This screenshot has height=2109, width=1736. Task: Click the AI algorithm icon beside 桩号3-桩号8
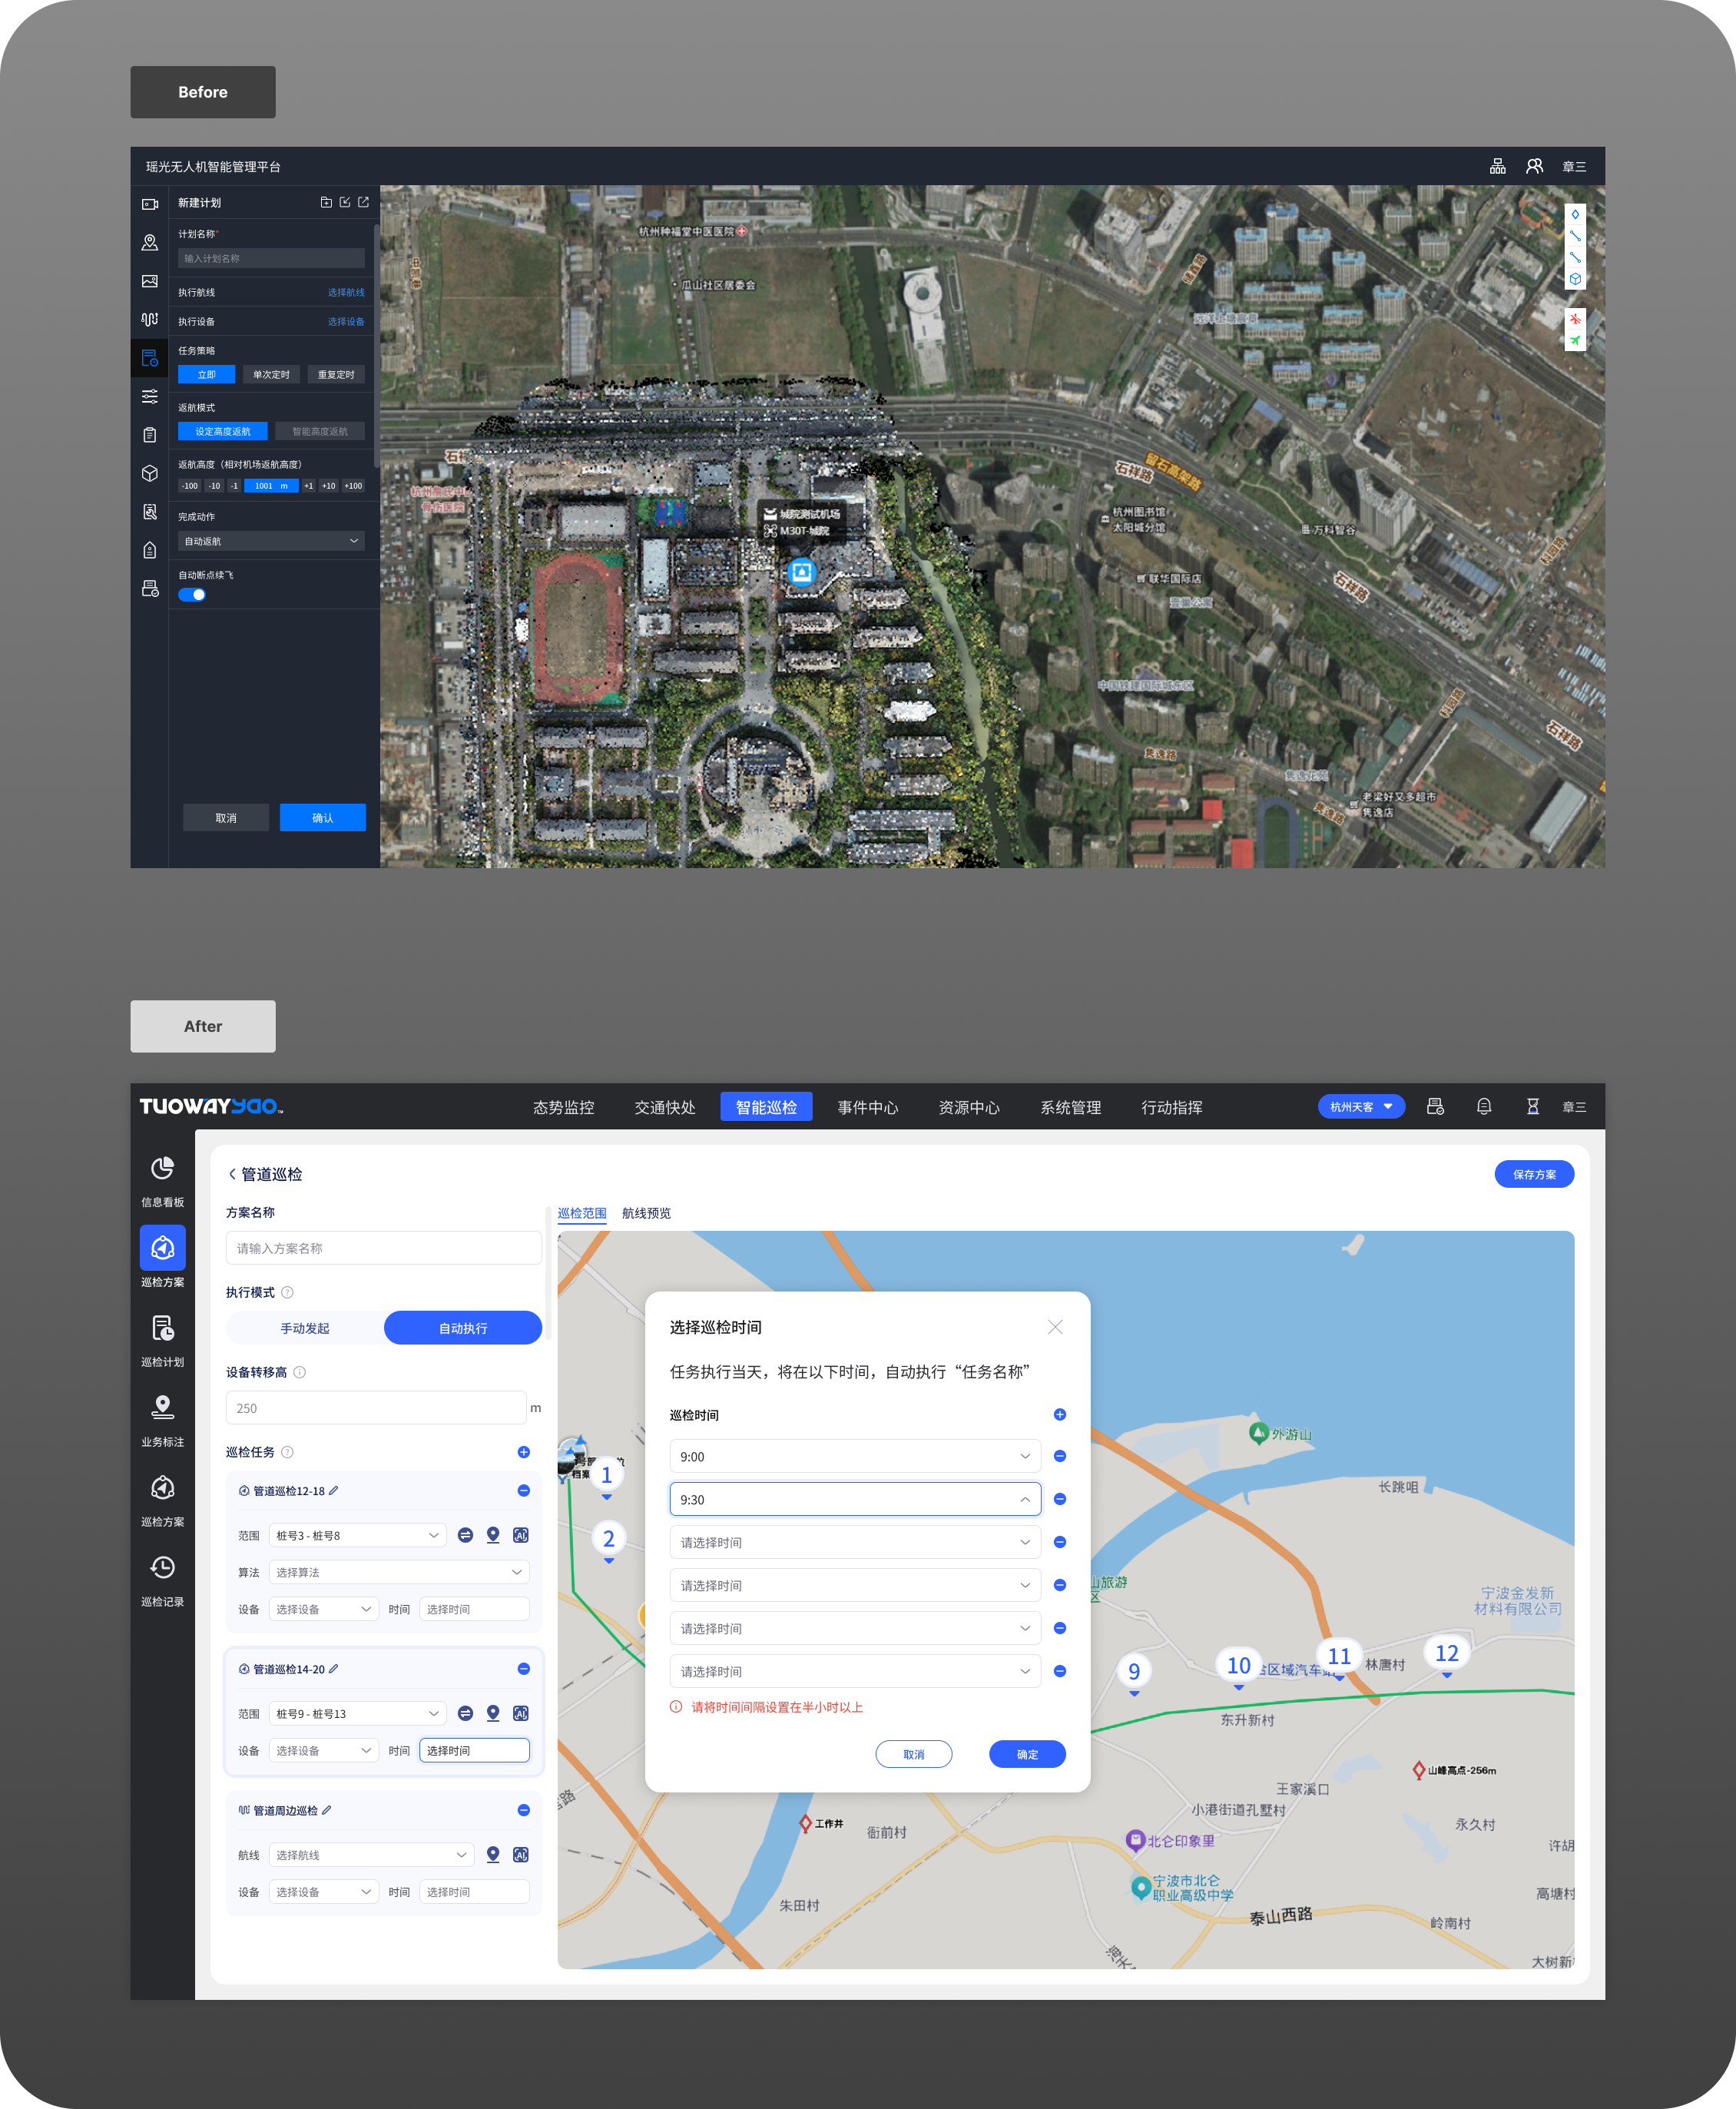[x=520, y=1535]
